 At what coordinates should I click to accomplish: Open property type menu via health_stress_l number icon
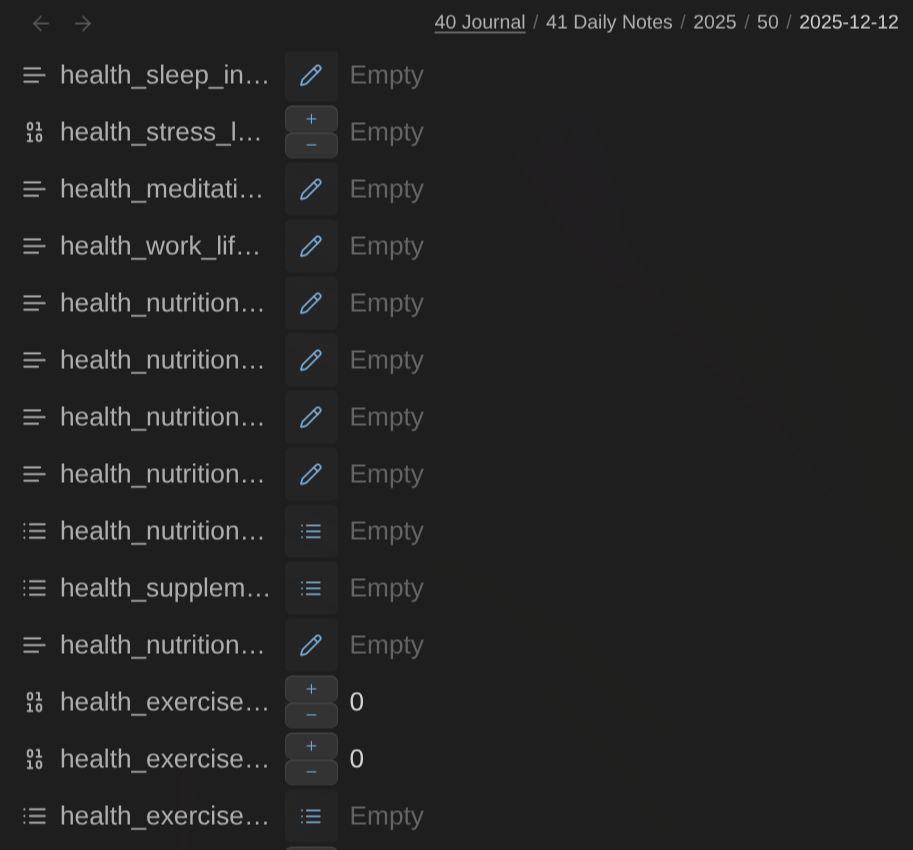34,133
